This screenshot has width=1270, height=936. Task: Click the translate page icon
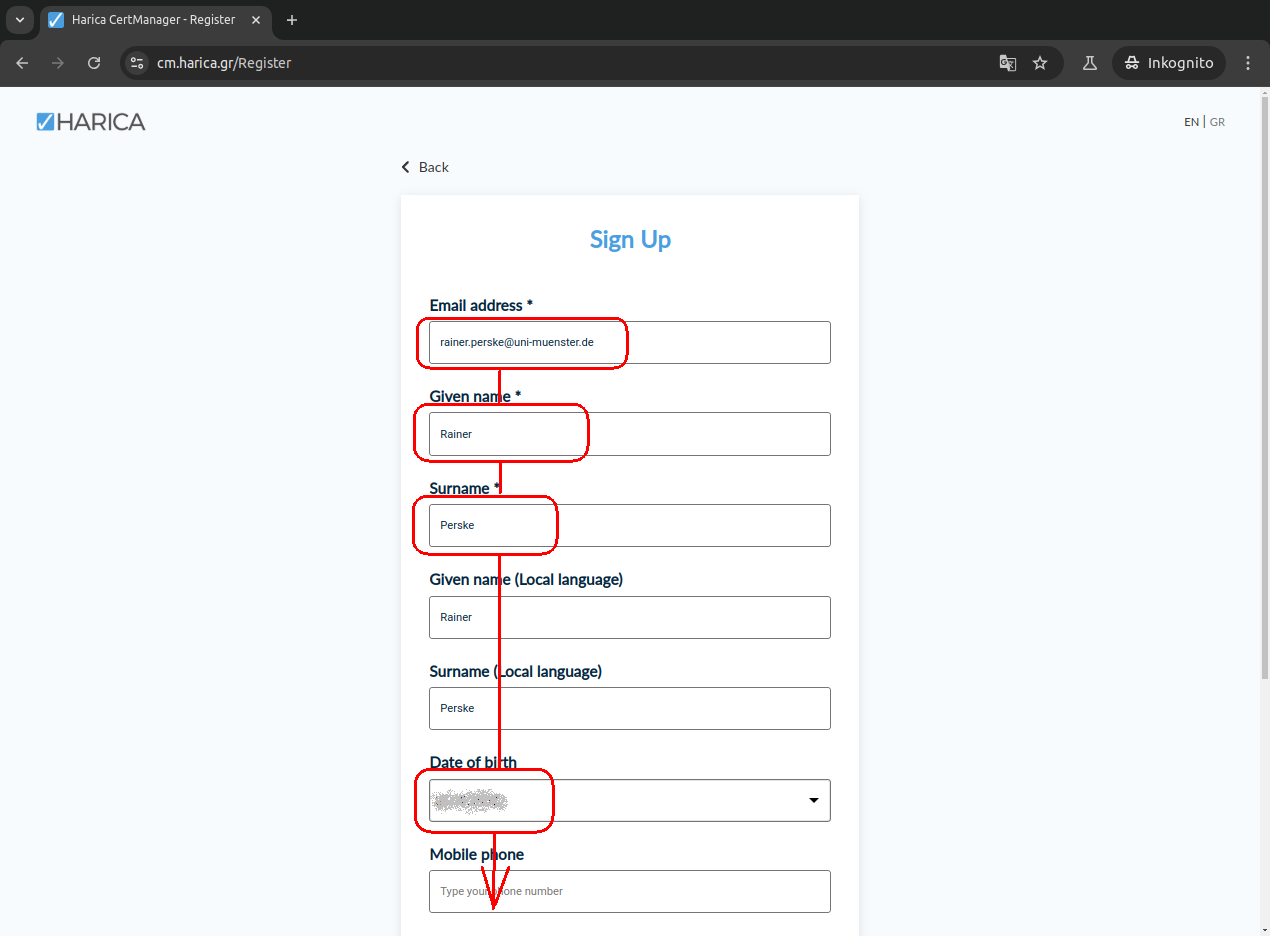(1008, 63)
